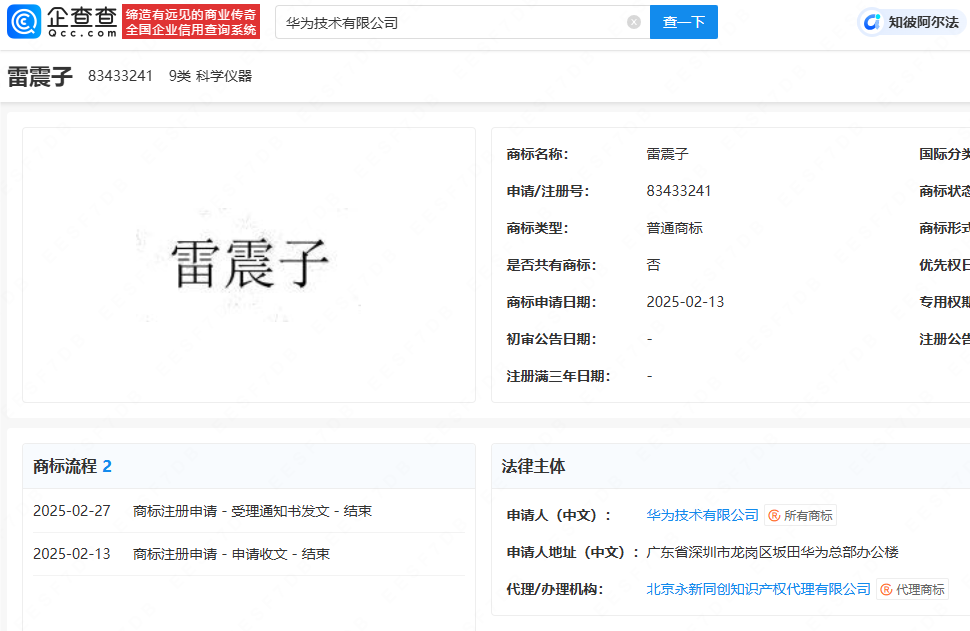
Task: Click the Qcc blue logo icon
Action: pos(24,22)
